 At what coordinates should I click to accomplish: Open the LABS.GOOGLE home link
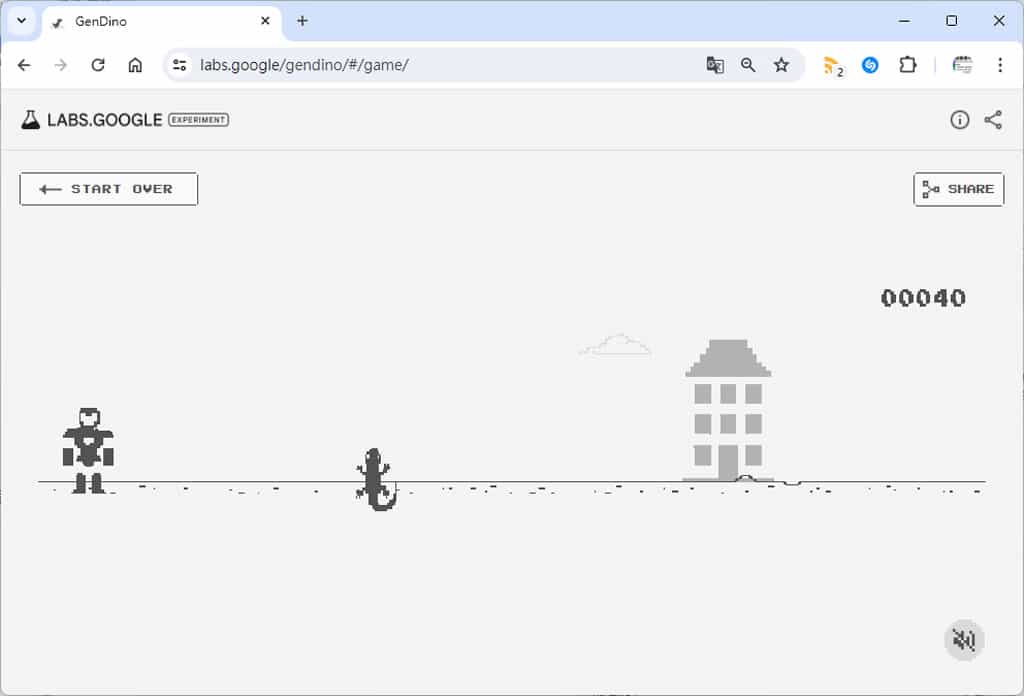click(x=104, y=120)
